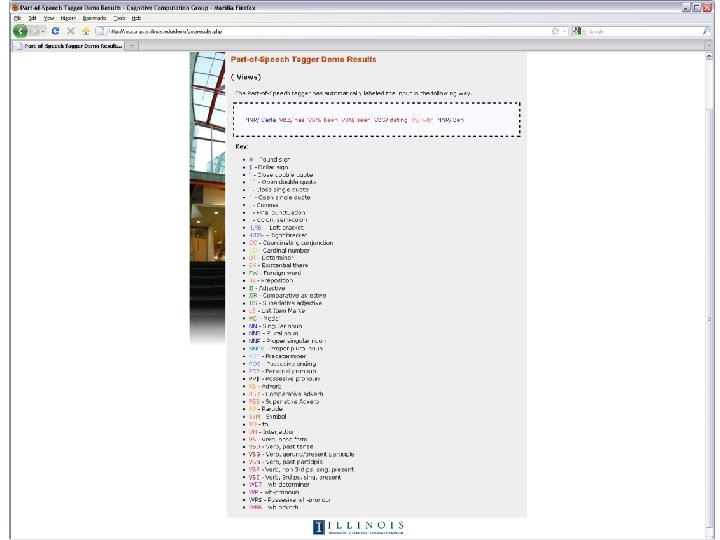Screen dimensions: 720x540
Task: Click the 'Possessive wh-pronoun' key entry
Action: (290, 500)
